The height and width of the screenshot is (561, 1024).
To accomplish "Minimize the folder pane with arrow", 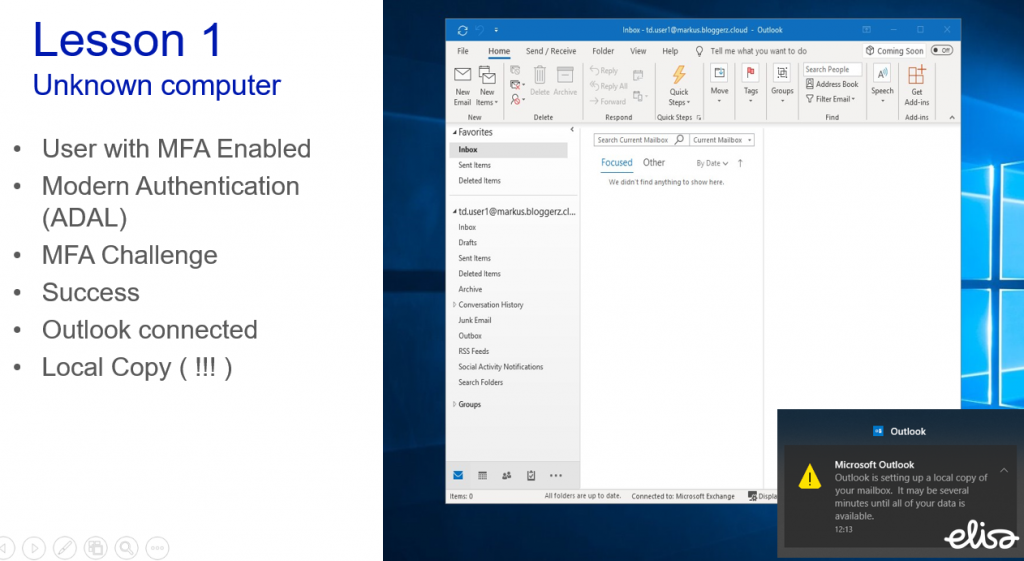I will click(x=572, y=130).
